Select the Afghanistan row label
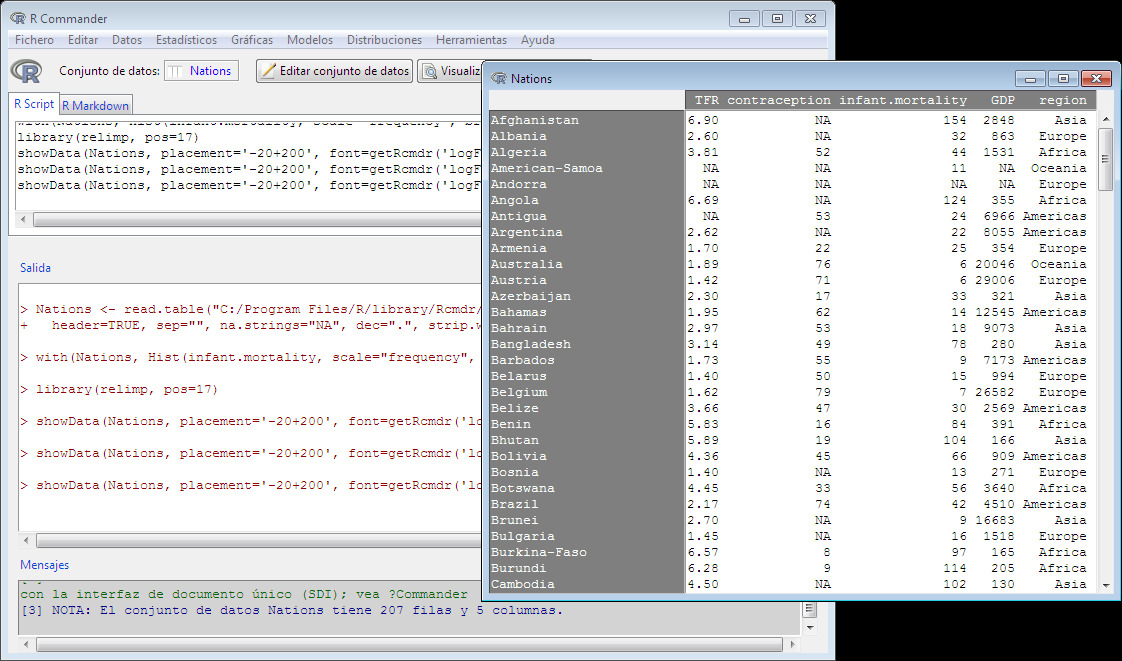 (x=535, y=120)
